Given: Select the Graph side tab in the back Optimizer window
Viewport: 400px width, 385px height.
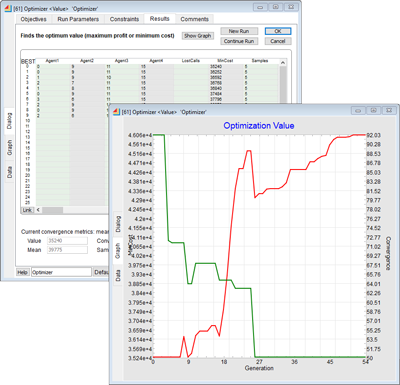Looking at the screenshot, I should (x=9, y=148).
